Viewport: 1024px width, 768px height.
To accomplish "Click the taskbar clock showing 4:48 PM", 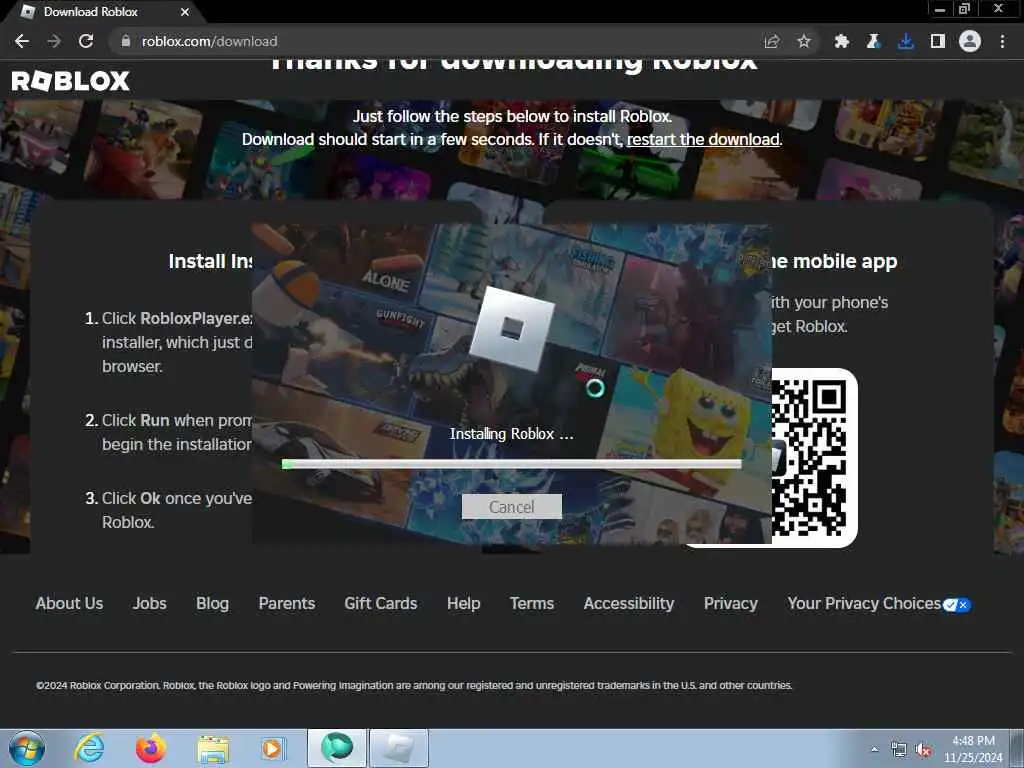I will pos(973,749).
